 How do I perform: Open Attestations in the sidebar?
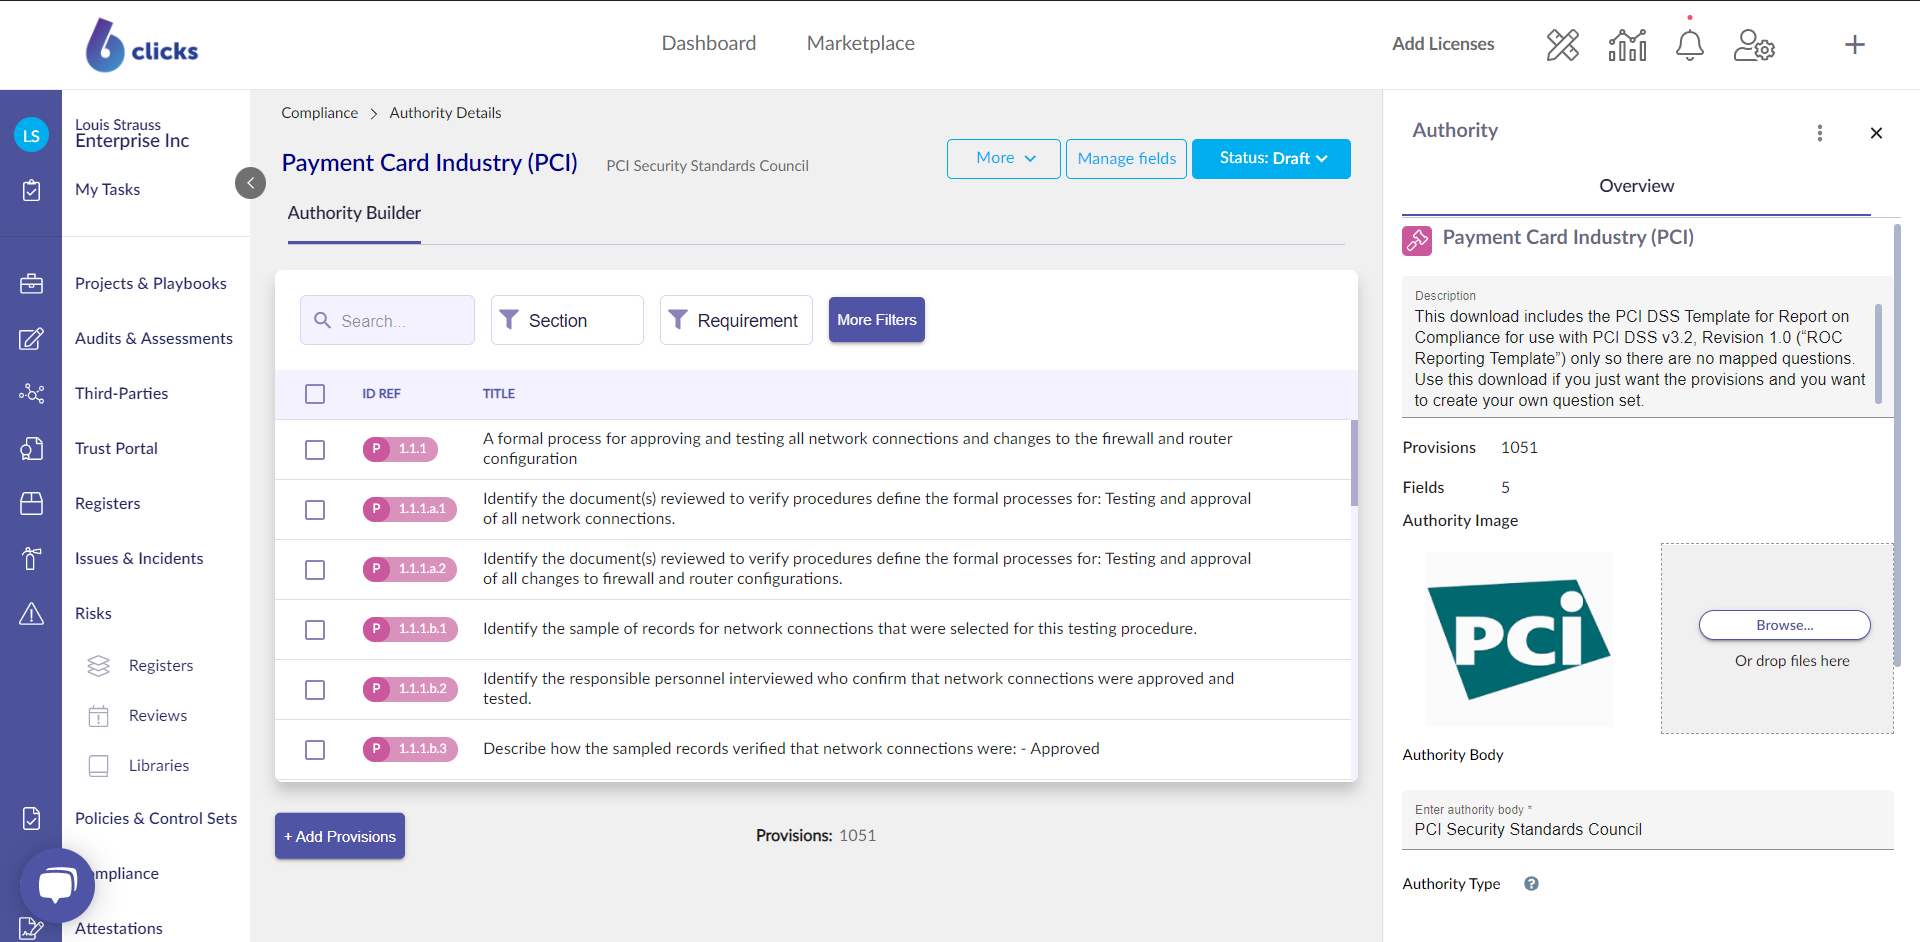coord(119,929)
